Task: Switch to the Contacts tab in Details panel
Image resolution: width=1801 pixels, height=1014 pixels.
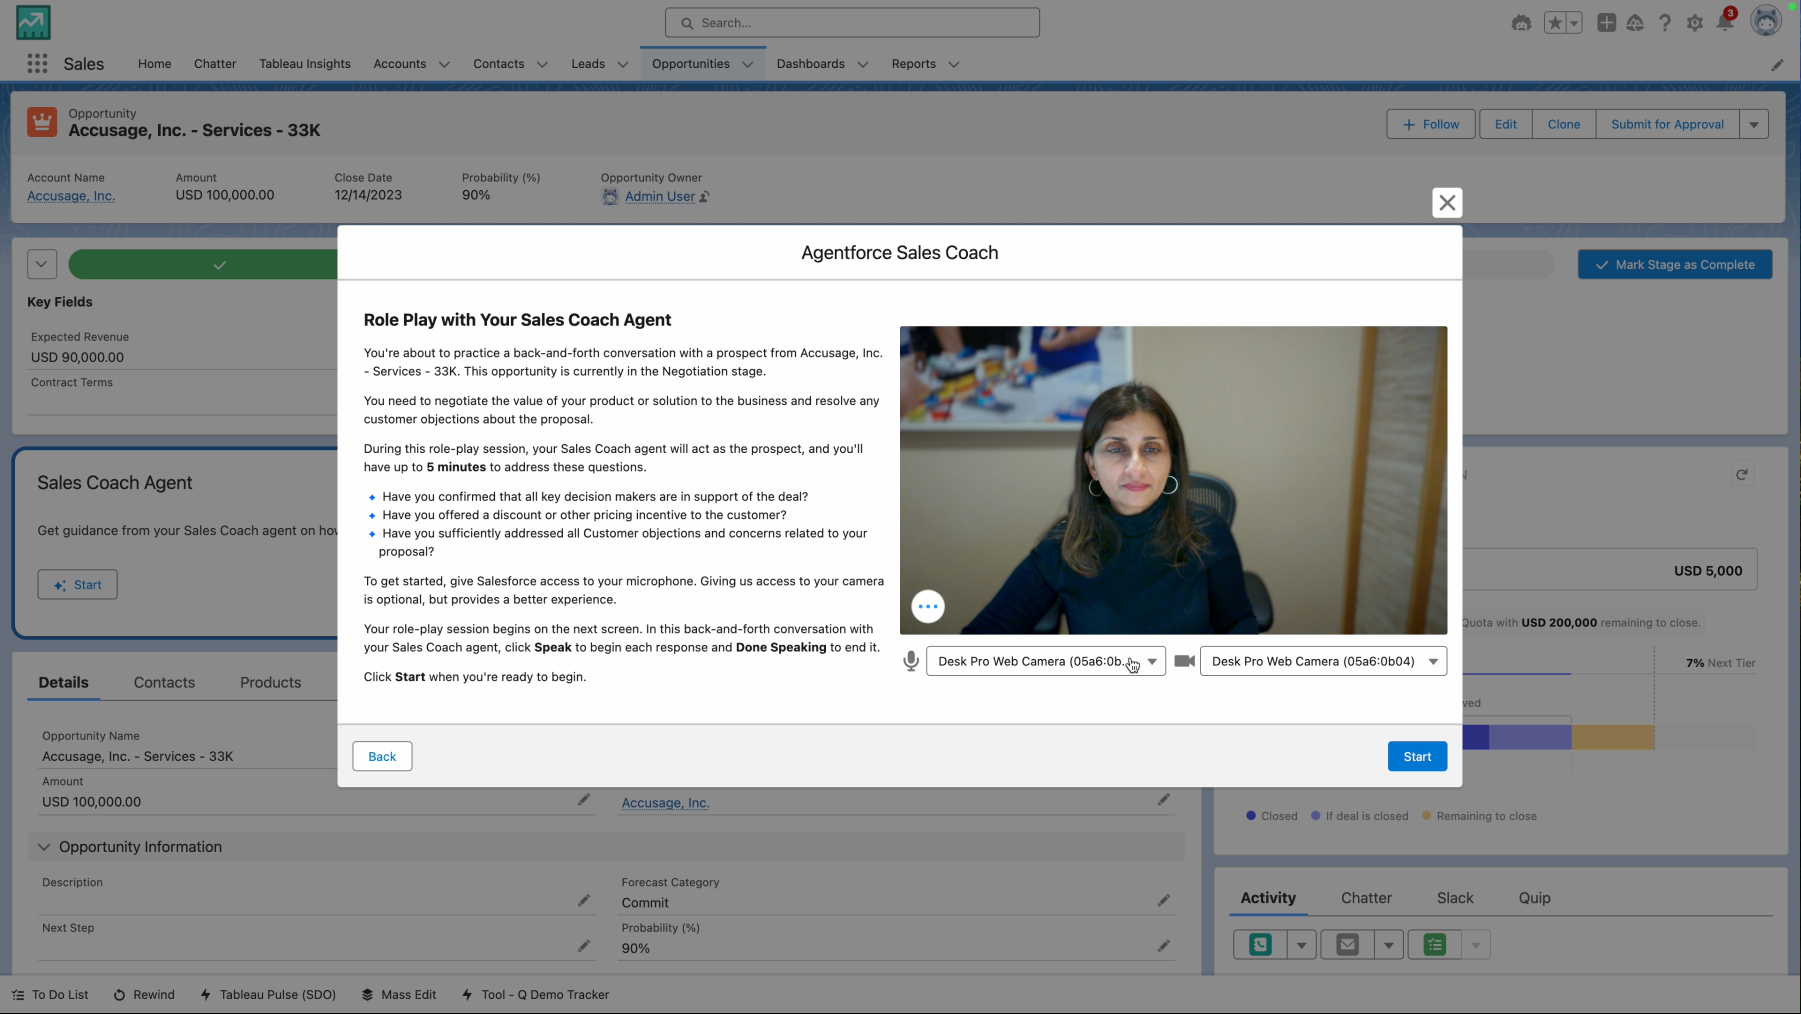Action: click(x=164, y=682)
